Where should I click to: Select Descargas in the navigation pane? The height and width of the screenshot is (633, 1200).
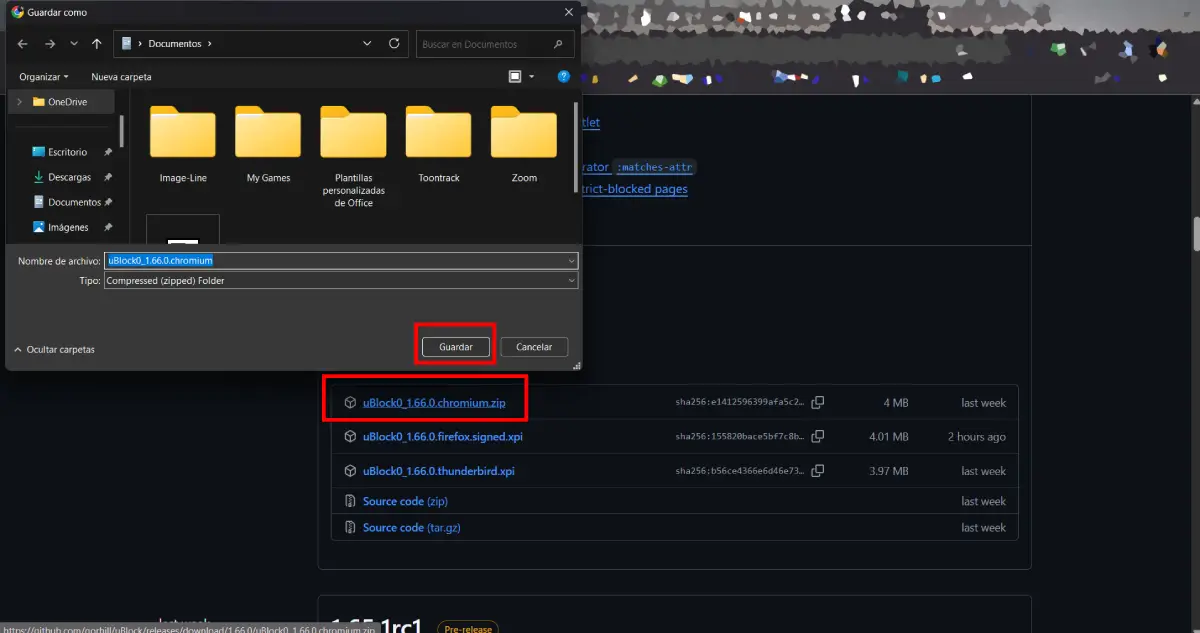pyautogui.click(x=69, y=177)
